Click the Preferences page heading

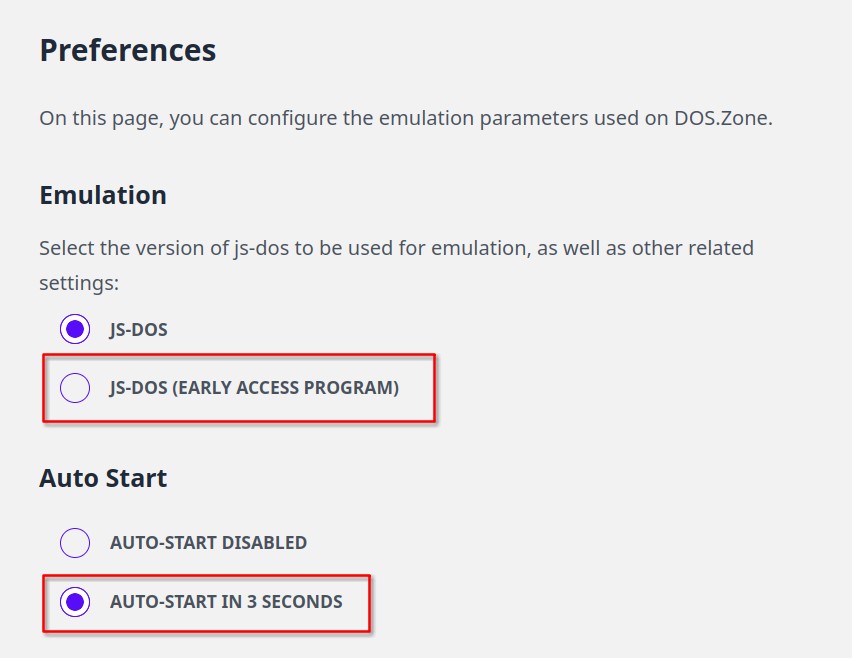[128, 51]
